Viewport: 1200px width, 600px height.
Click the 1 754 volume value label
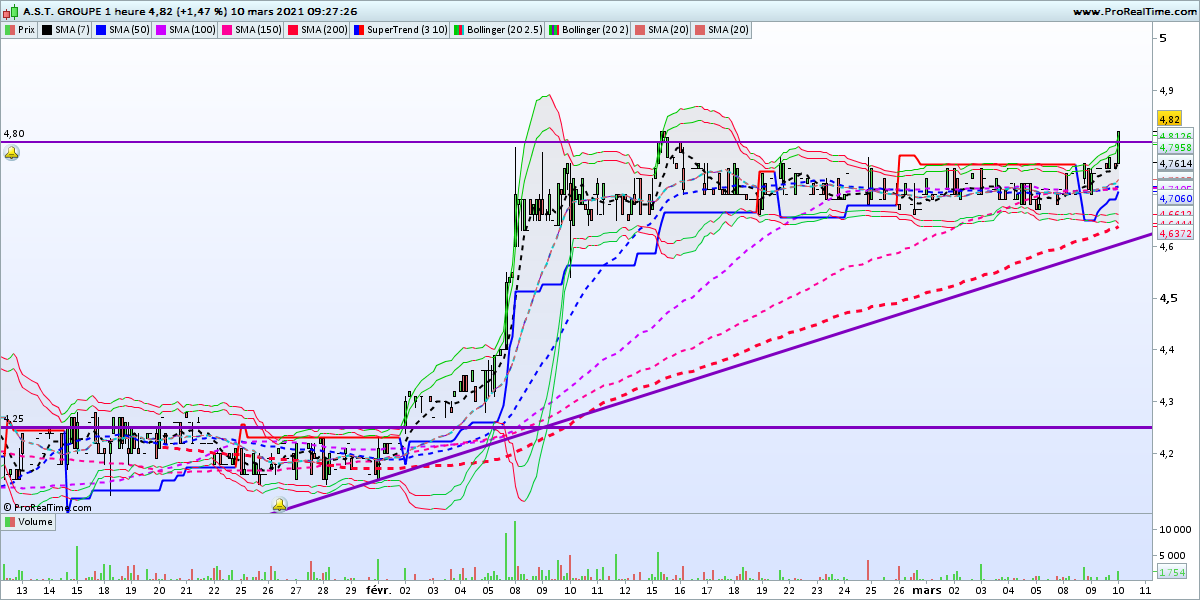point(1171,572)
